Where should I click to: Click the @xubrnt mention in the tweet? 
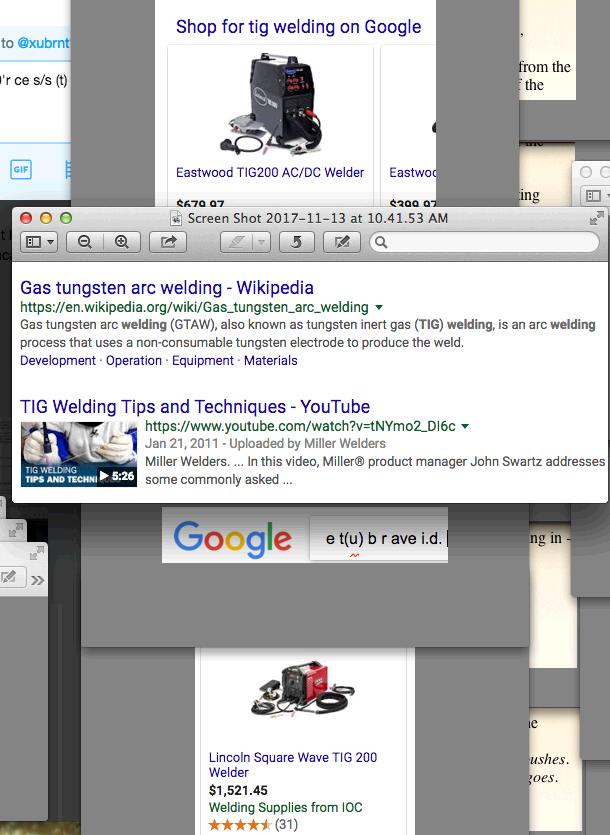(x=43, y=43)
